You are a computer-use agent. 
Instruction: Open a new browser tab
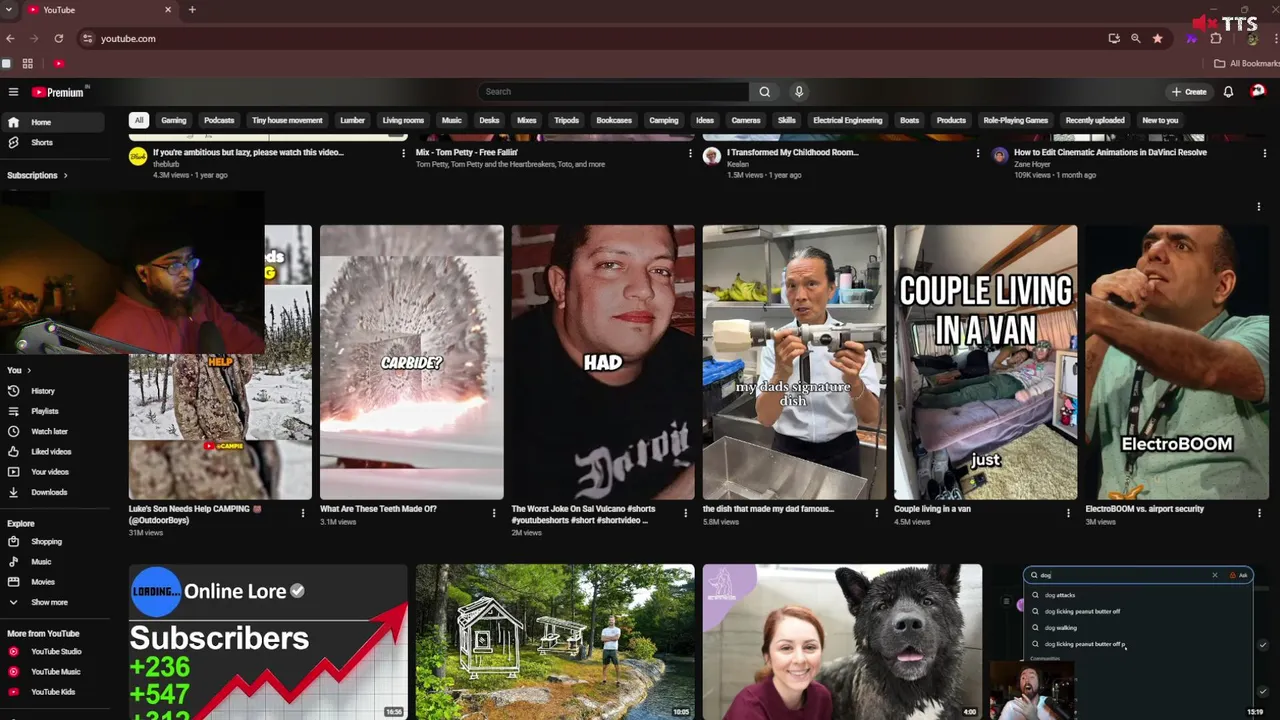[192, 10]
